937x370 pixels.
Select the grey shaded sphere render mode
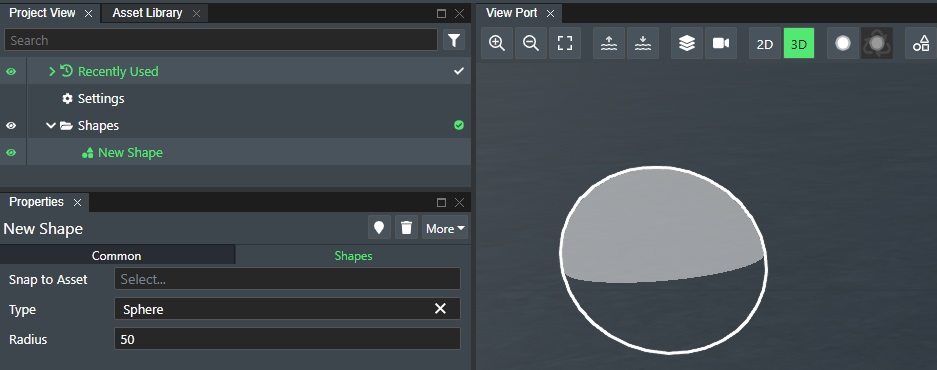[877, 43]
